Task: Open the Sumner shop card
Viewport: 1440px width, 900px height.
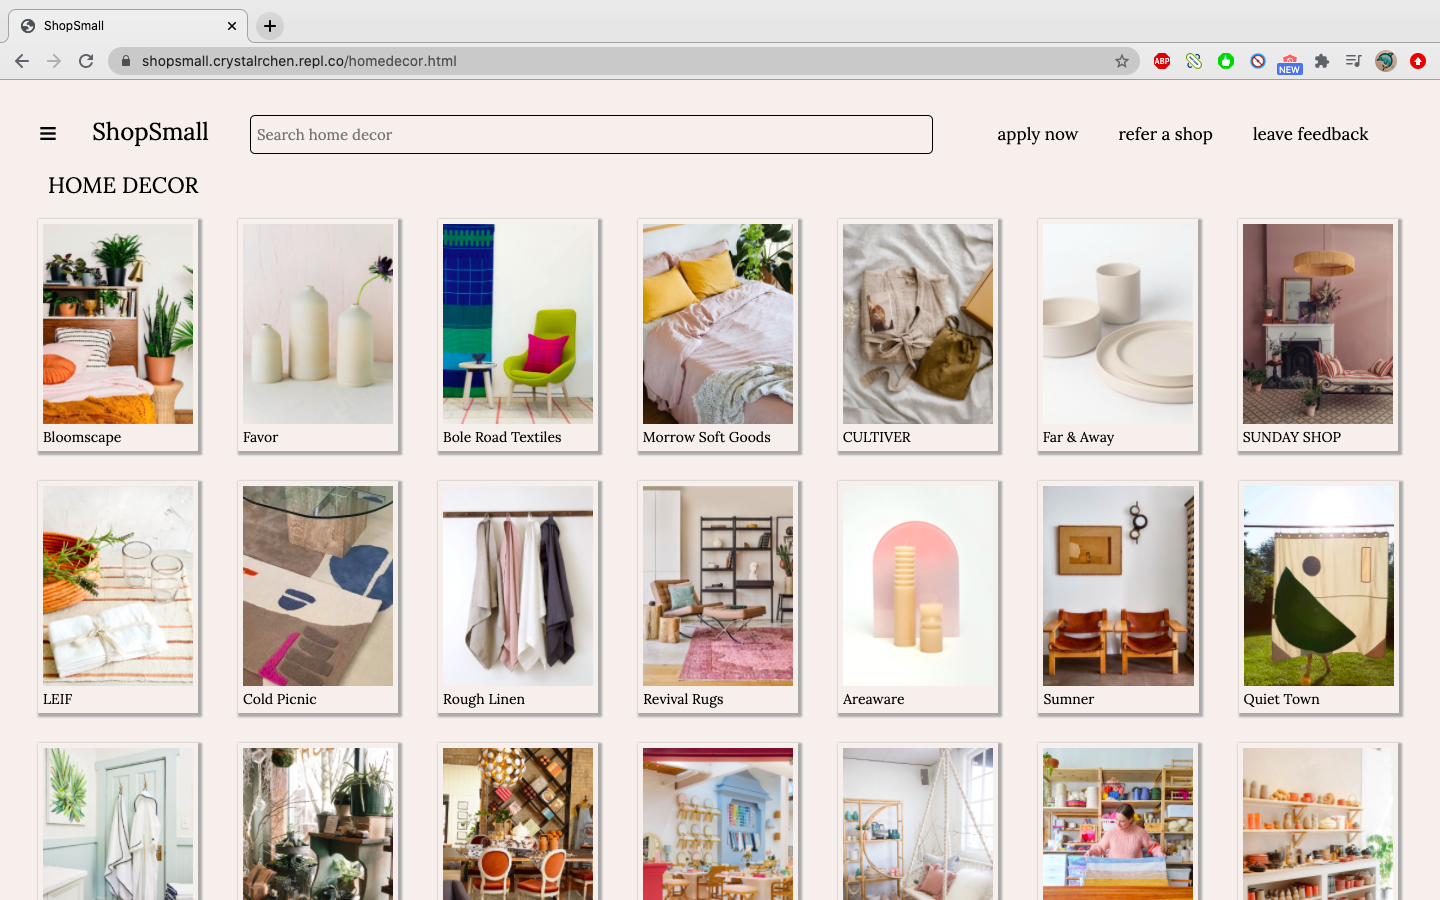Action: (x=1118, y=597)
